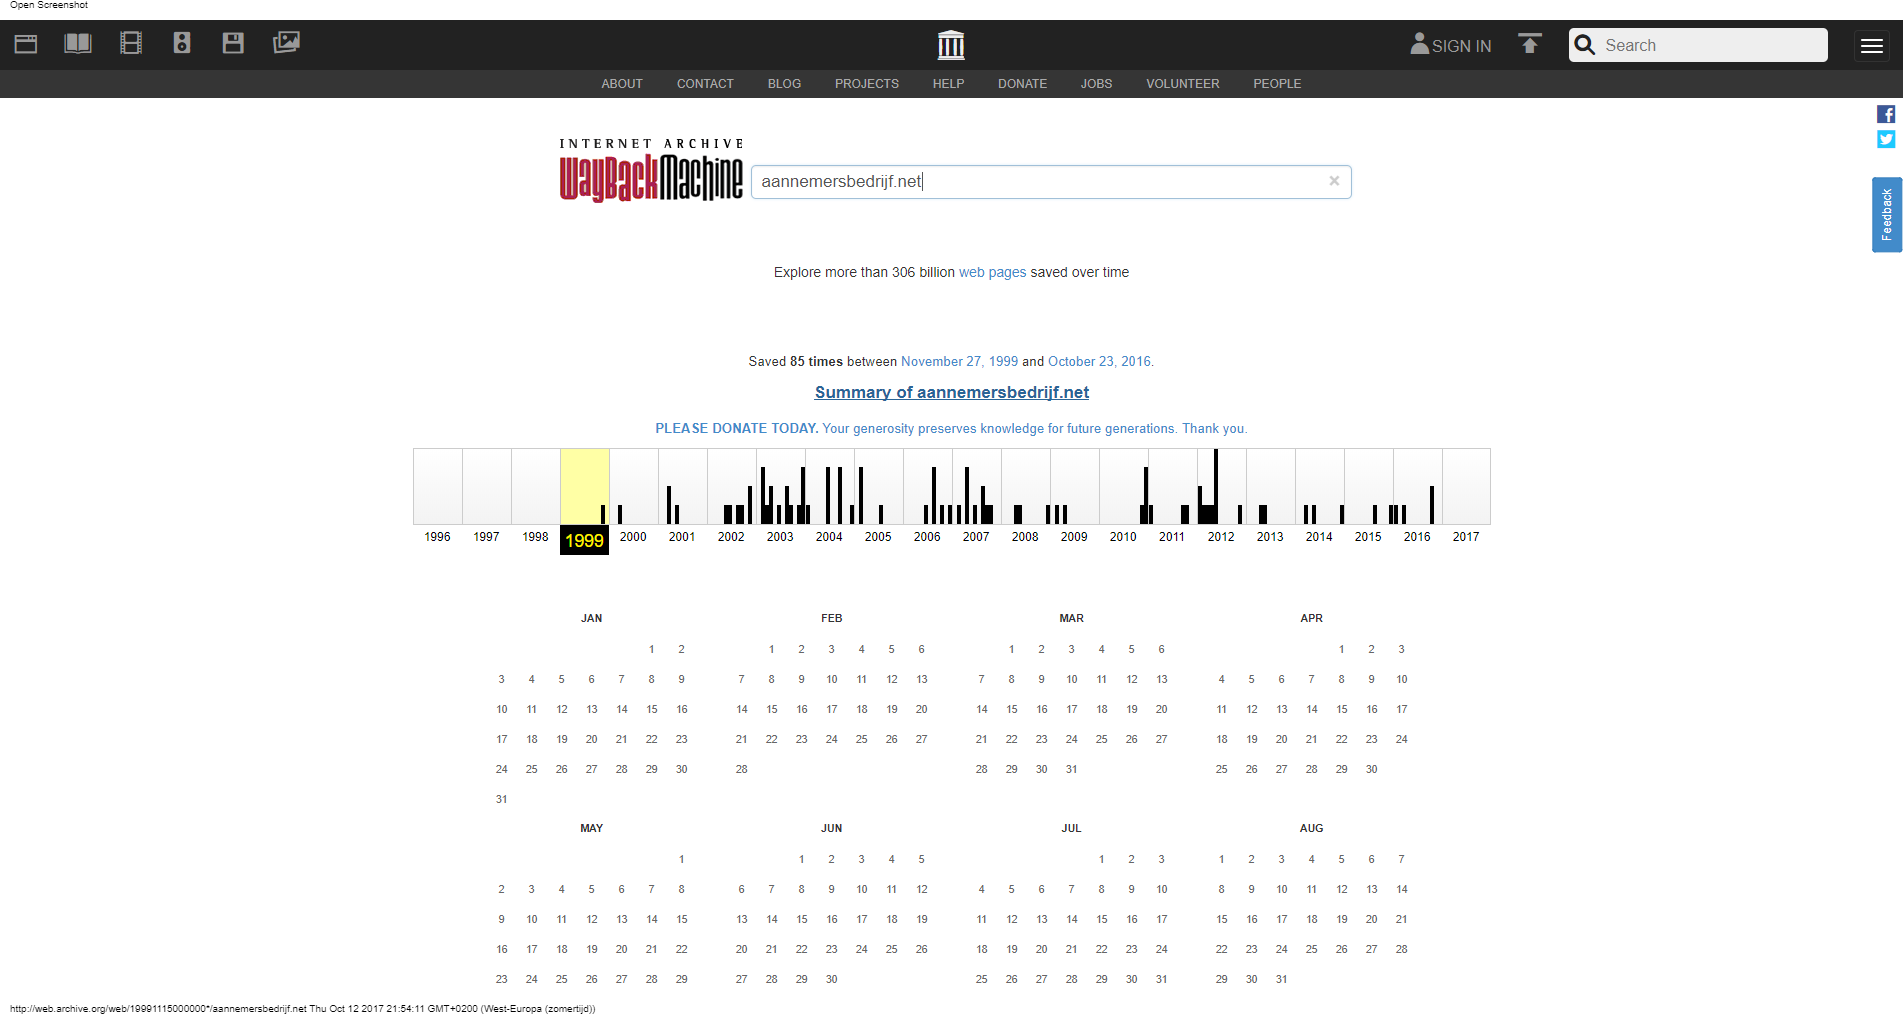Image resolution: width=1903 pixels, height=1014 pixels.
Task: Open the Audio speaker icon
Action: click(182, 43)
